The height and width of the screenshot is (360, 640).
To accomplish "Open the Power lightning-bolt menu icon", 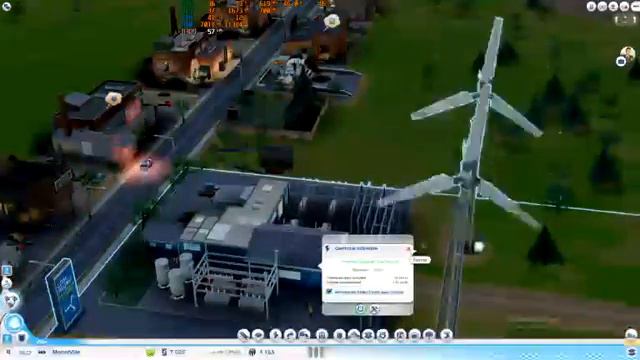I will (x=276, y=335).
